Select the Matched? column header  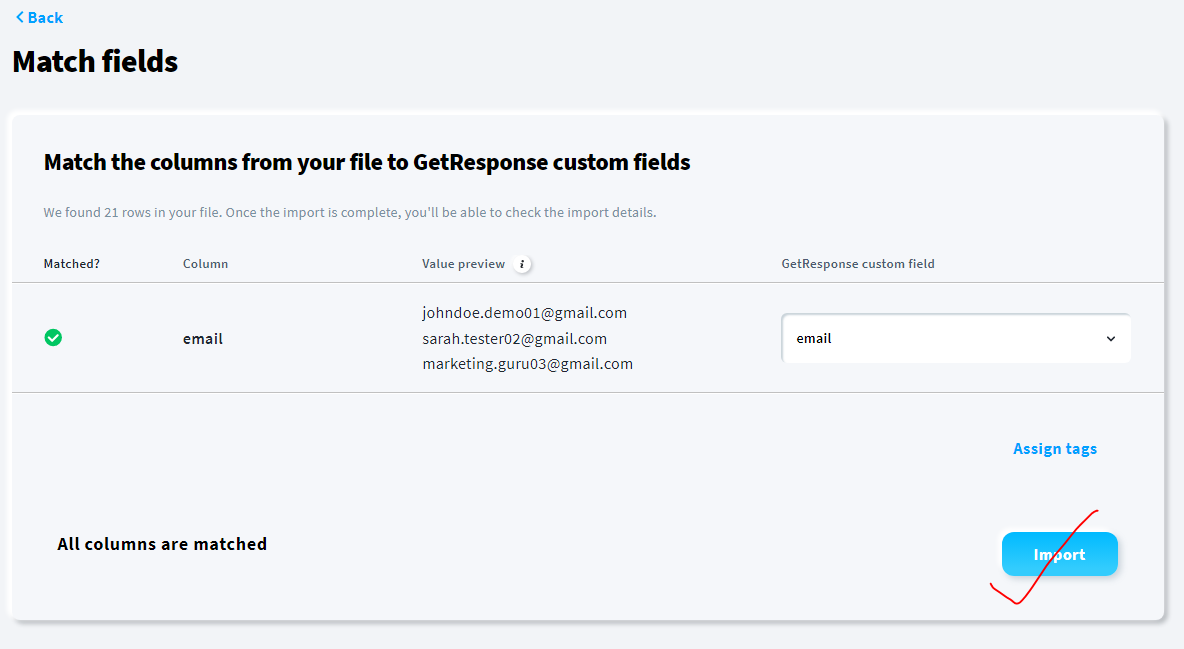(x=72, y=264)
